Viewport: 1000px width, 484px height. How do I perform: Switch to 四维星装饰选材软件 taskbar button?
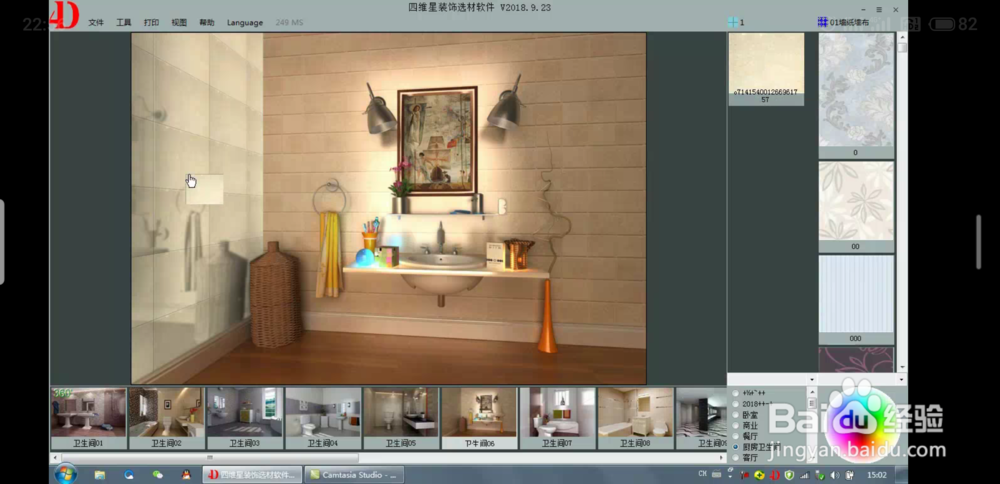[x=252, y=475]
